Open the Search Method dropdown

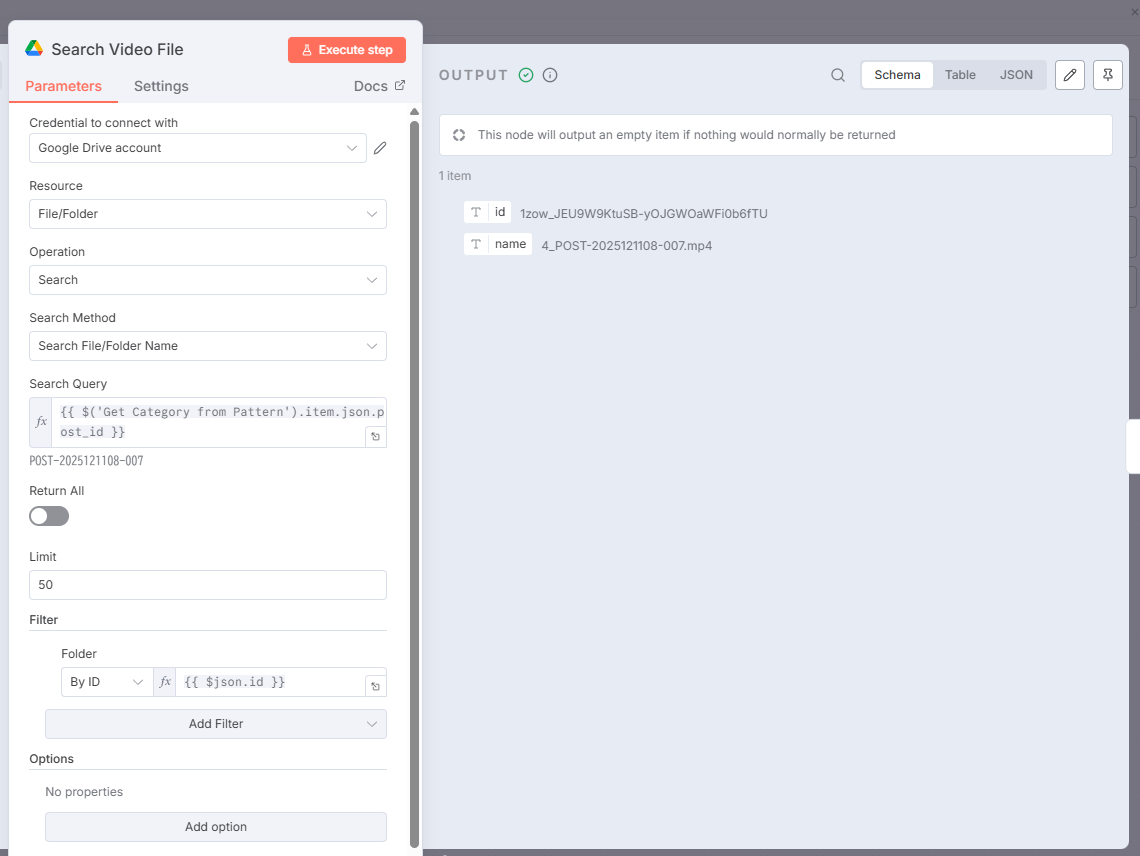208,346
